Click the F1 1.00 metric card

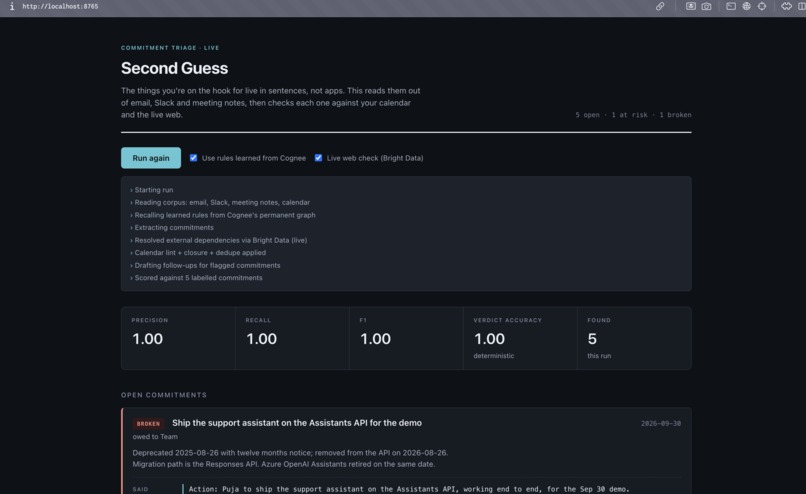pos(406,338)
